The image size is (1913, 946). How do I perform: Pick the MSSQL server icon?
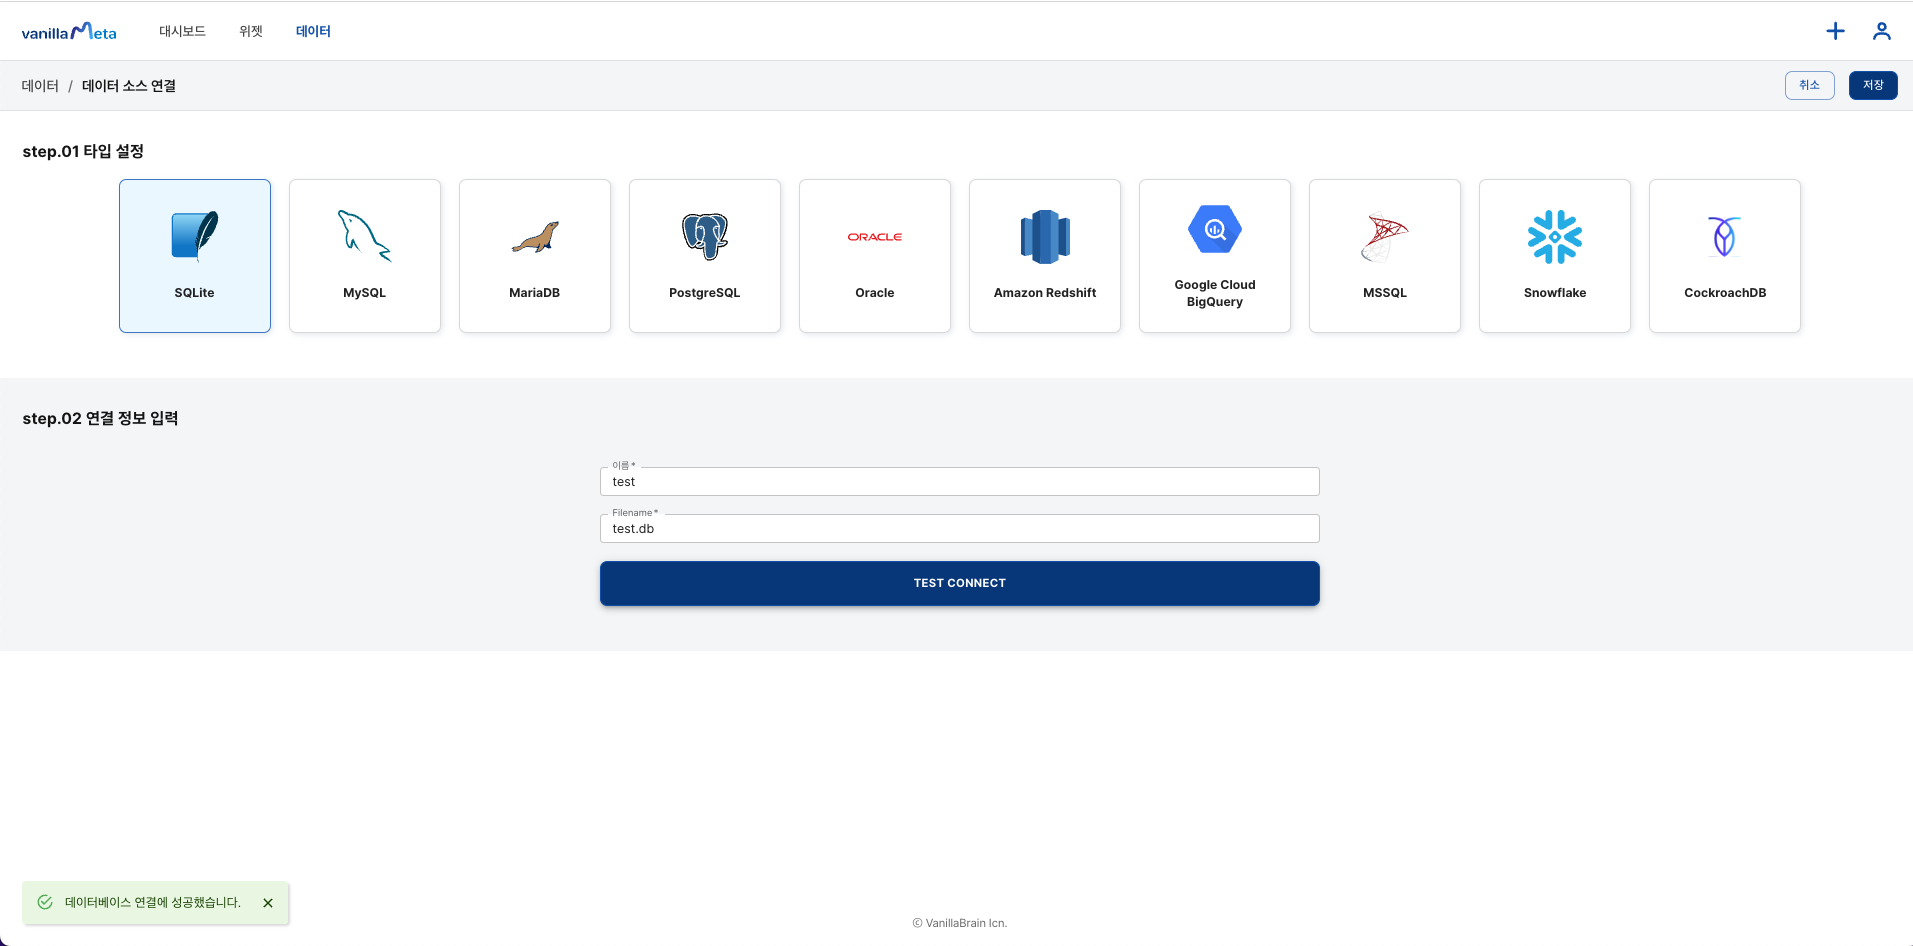pos(1385,237)
